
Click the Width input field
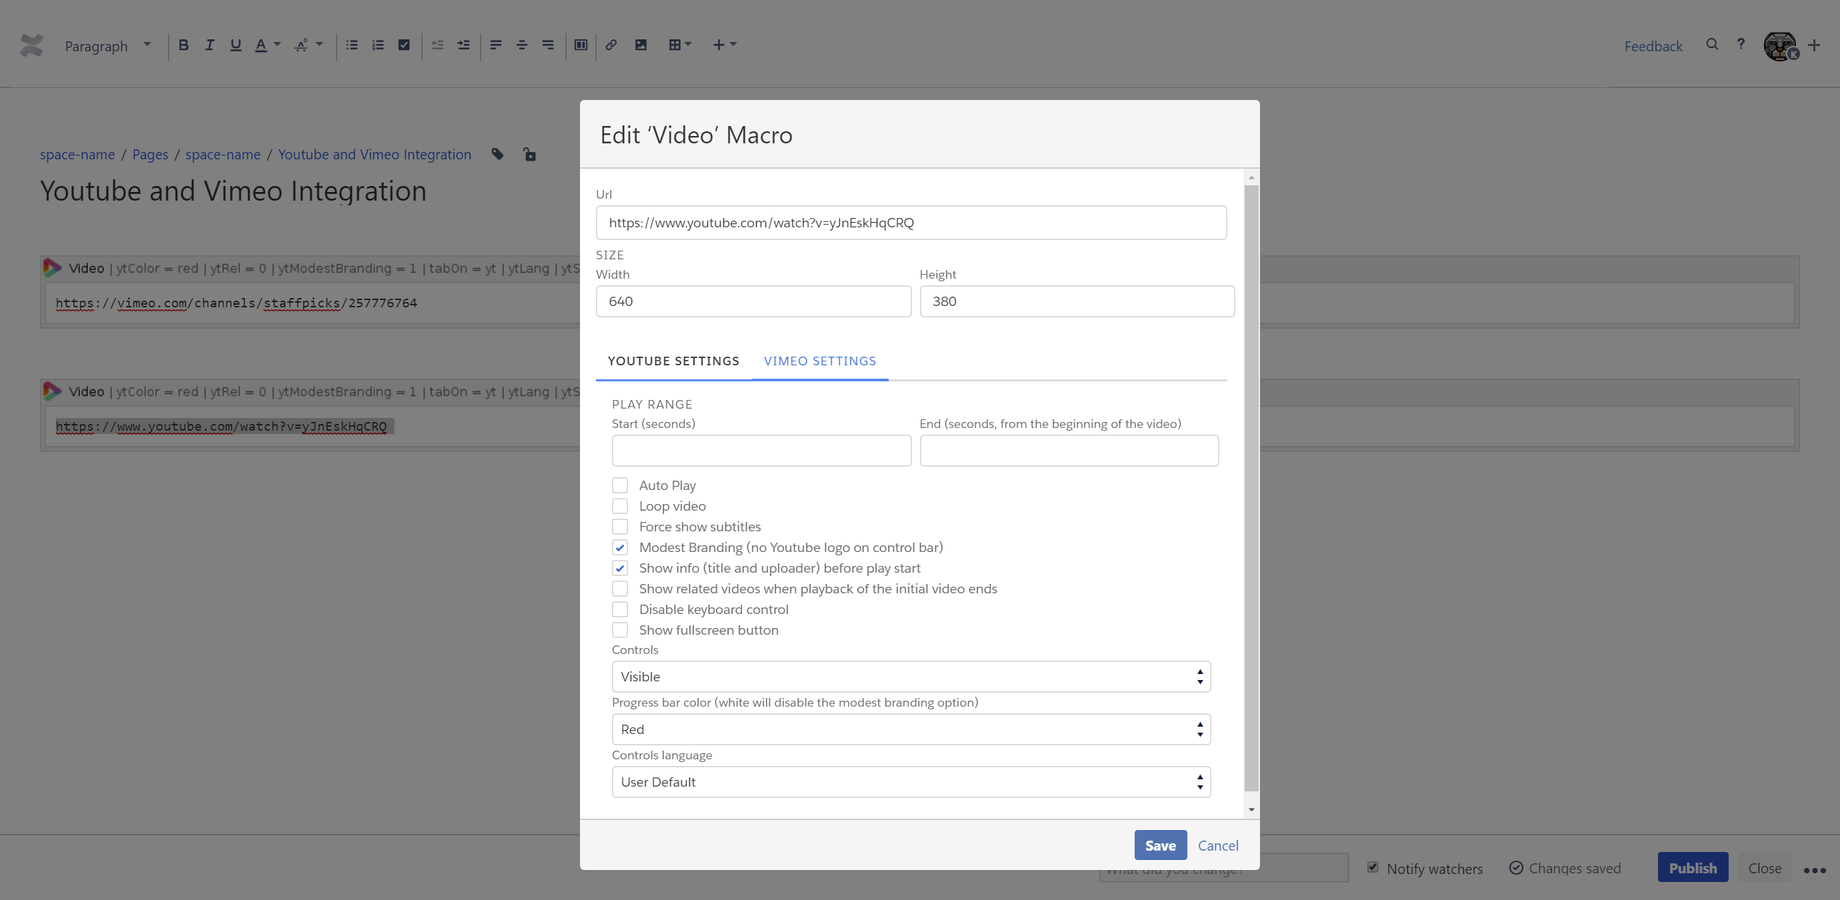[x=753, y=301]
